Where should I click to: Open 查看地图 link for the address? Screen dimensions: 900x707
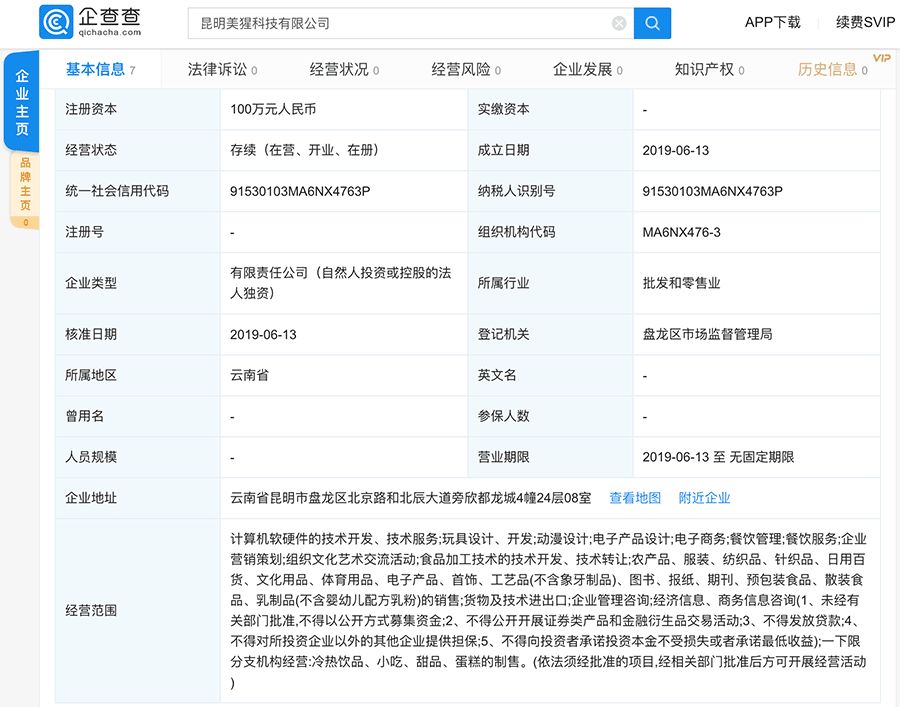pyautogui.click(x=635, y=498)
